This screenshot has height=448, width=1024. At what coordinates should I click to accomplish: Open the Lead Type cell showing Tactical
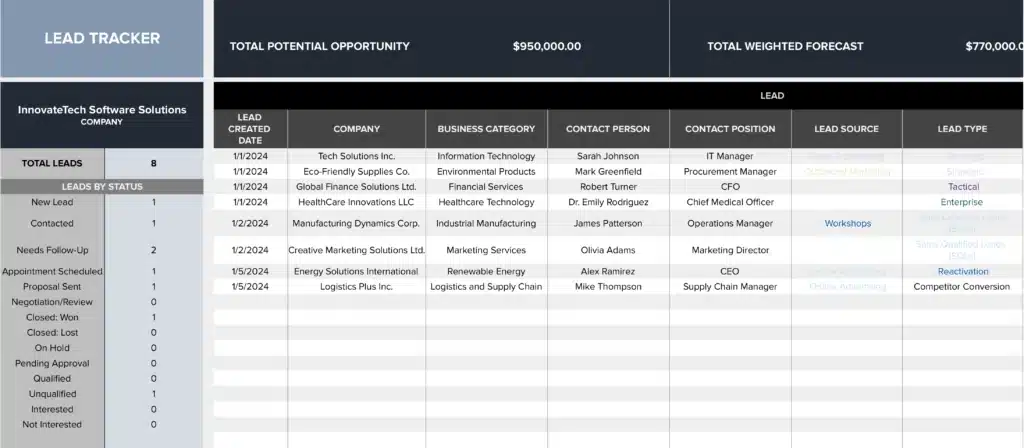point(963,187)
